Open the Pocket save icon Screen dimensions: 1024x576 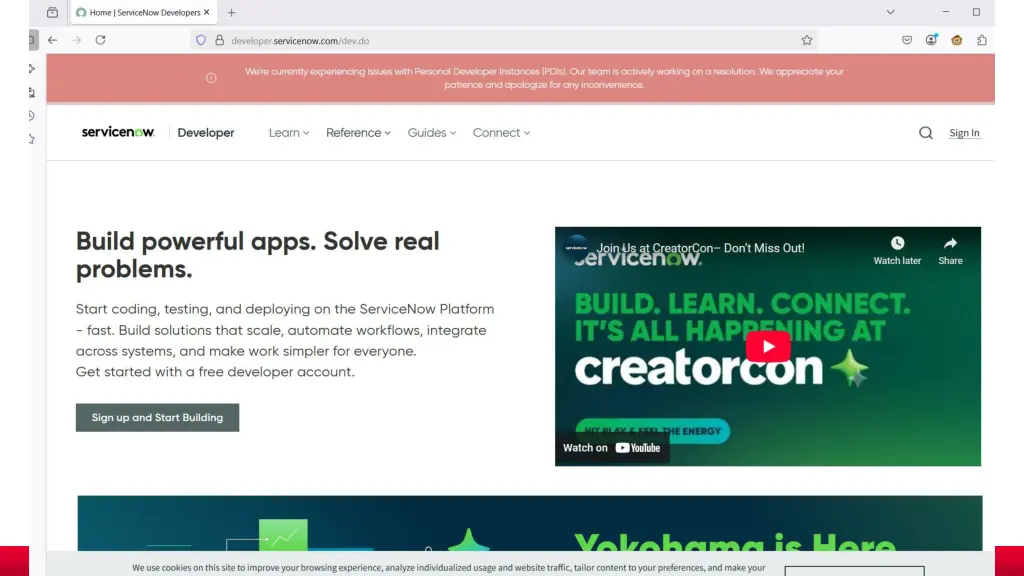click(x=907, y=40)
